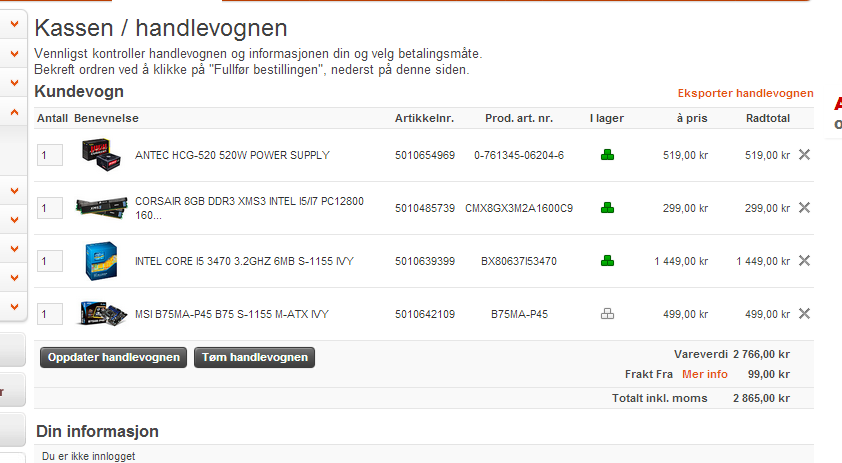Click article number 5010639399

tap(425, 261)
